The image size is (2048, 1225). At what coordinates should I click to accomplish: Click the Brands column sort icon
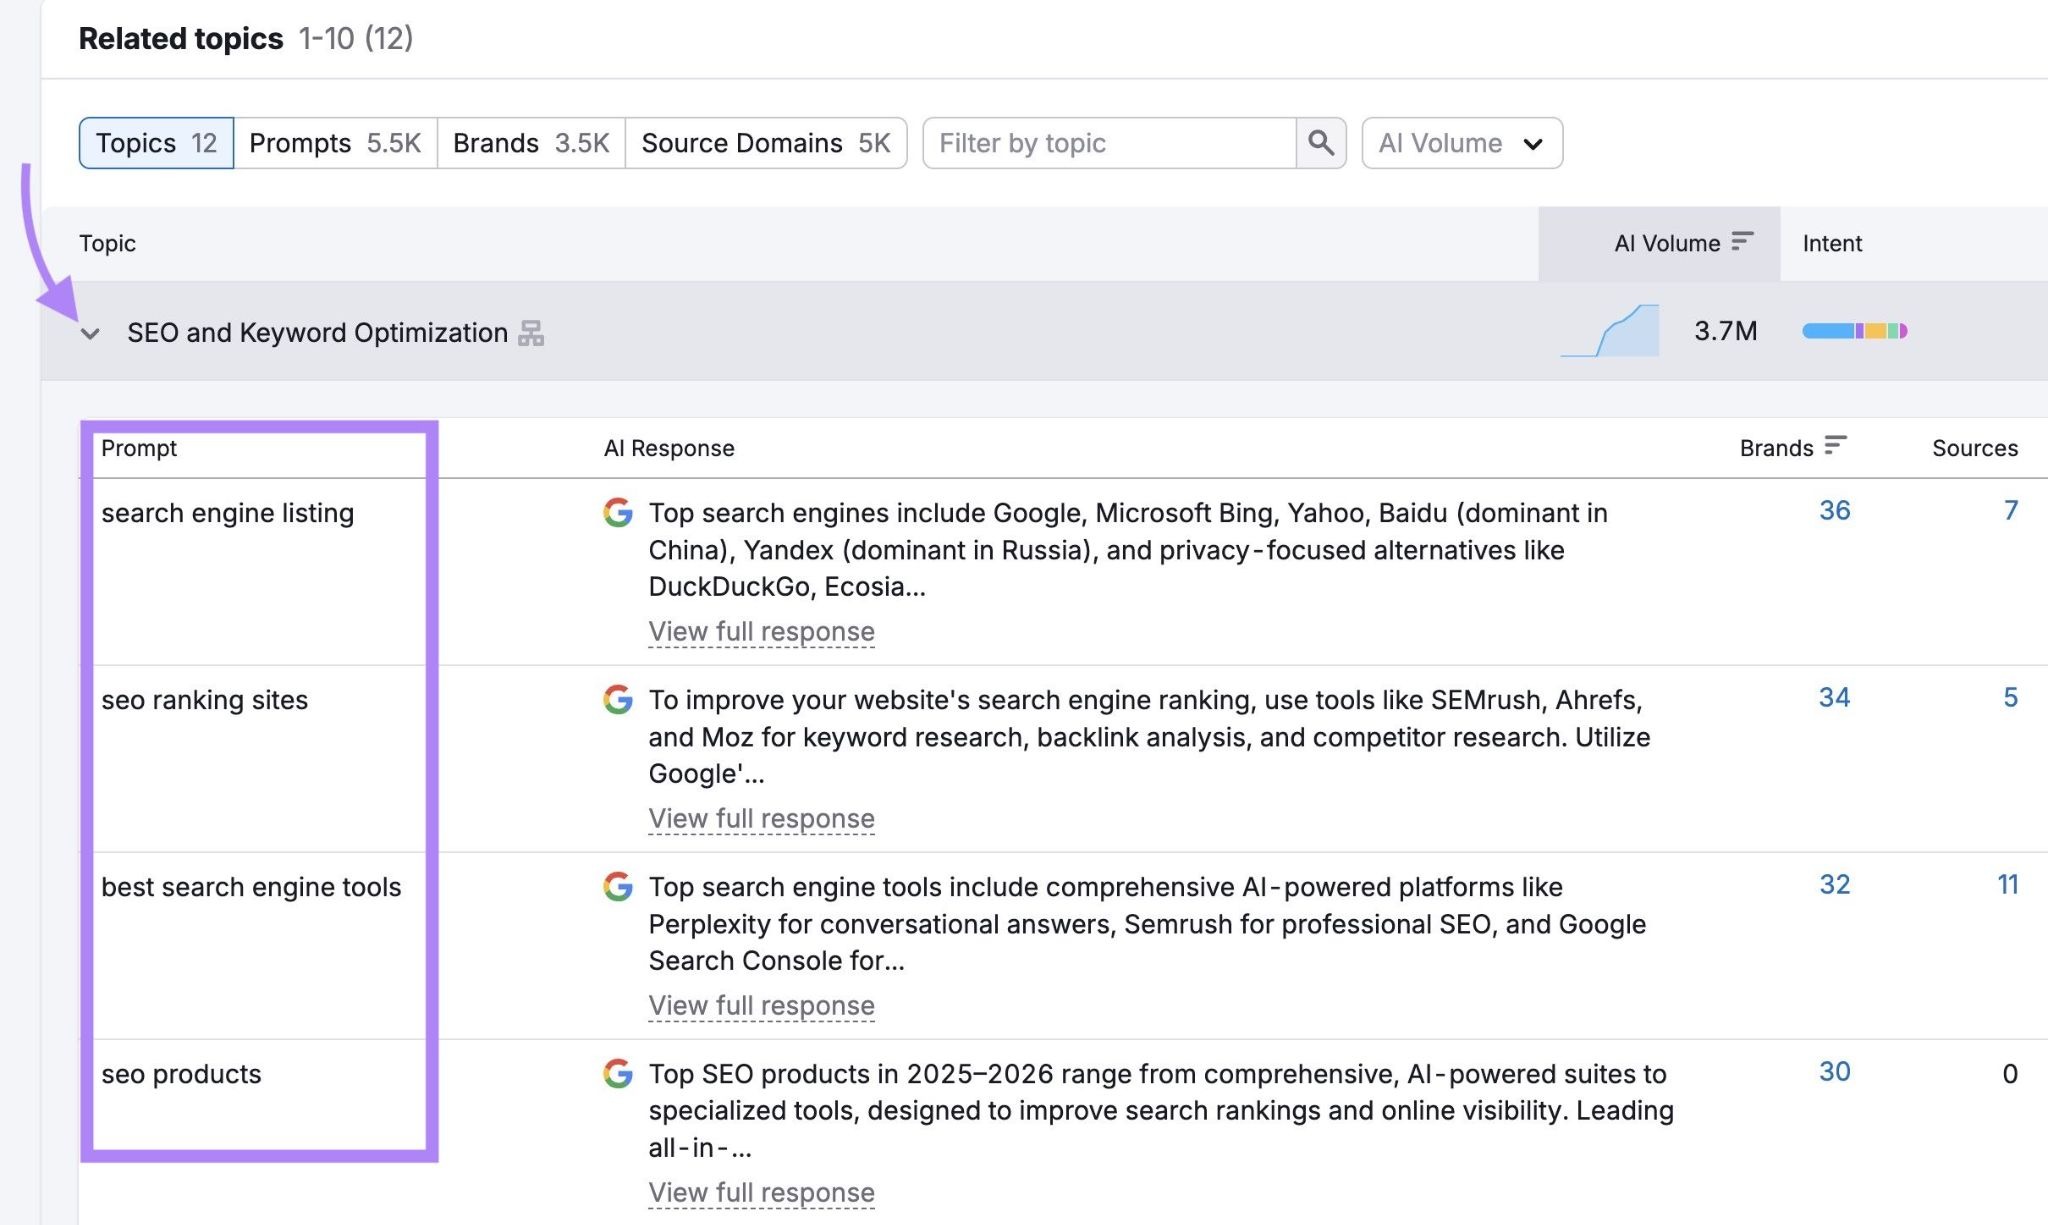tap(1833, 447)
